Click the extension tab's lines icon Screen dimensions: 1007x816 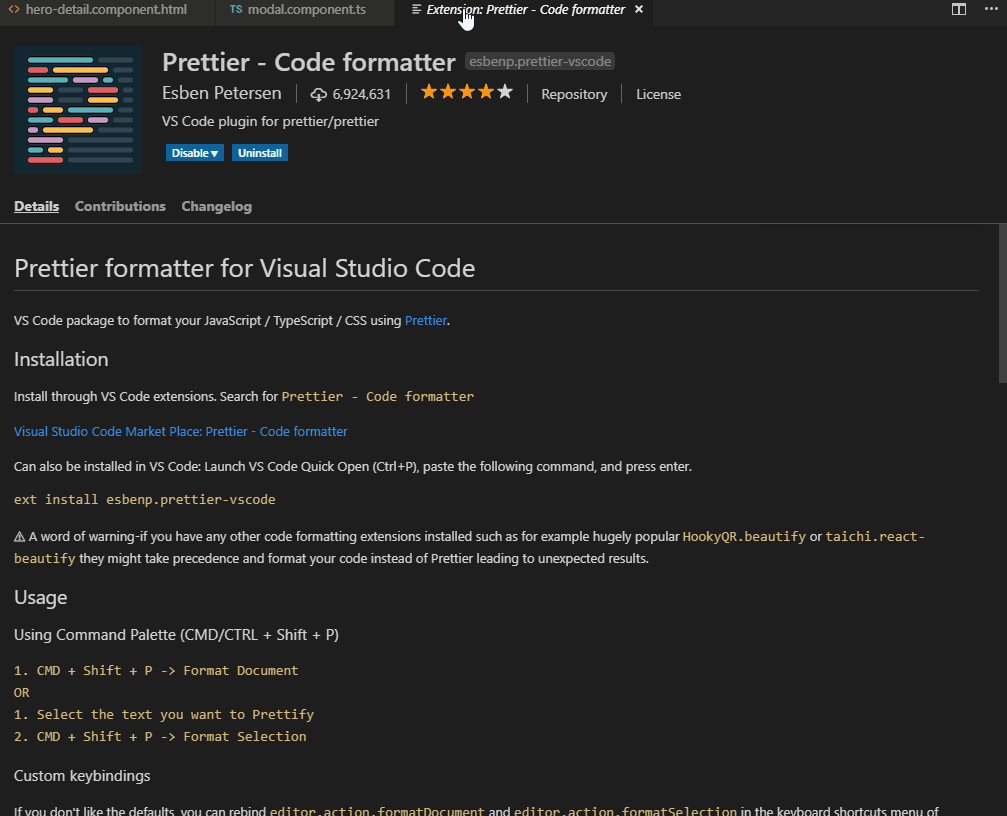(x=416, y=9)
